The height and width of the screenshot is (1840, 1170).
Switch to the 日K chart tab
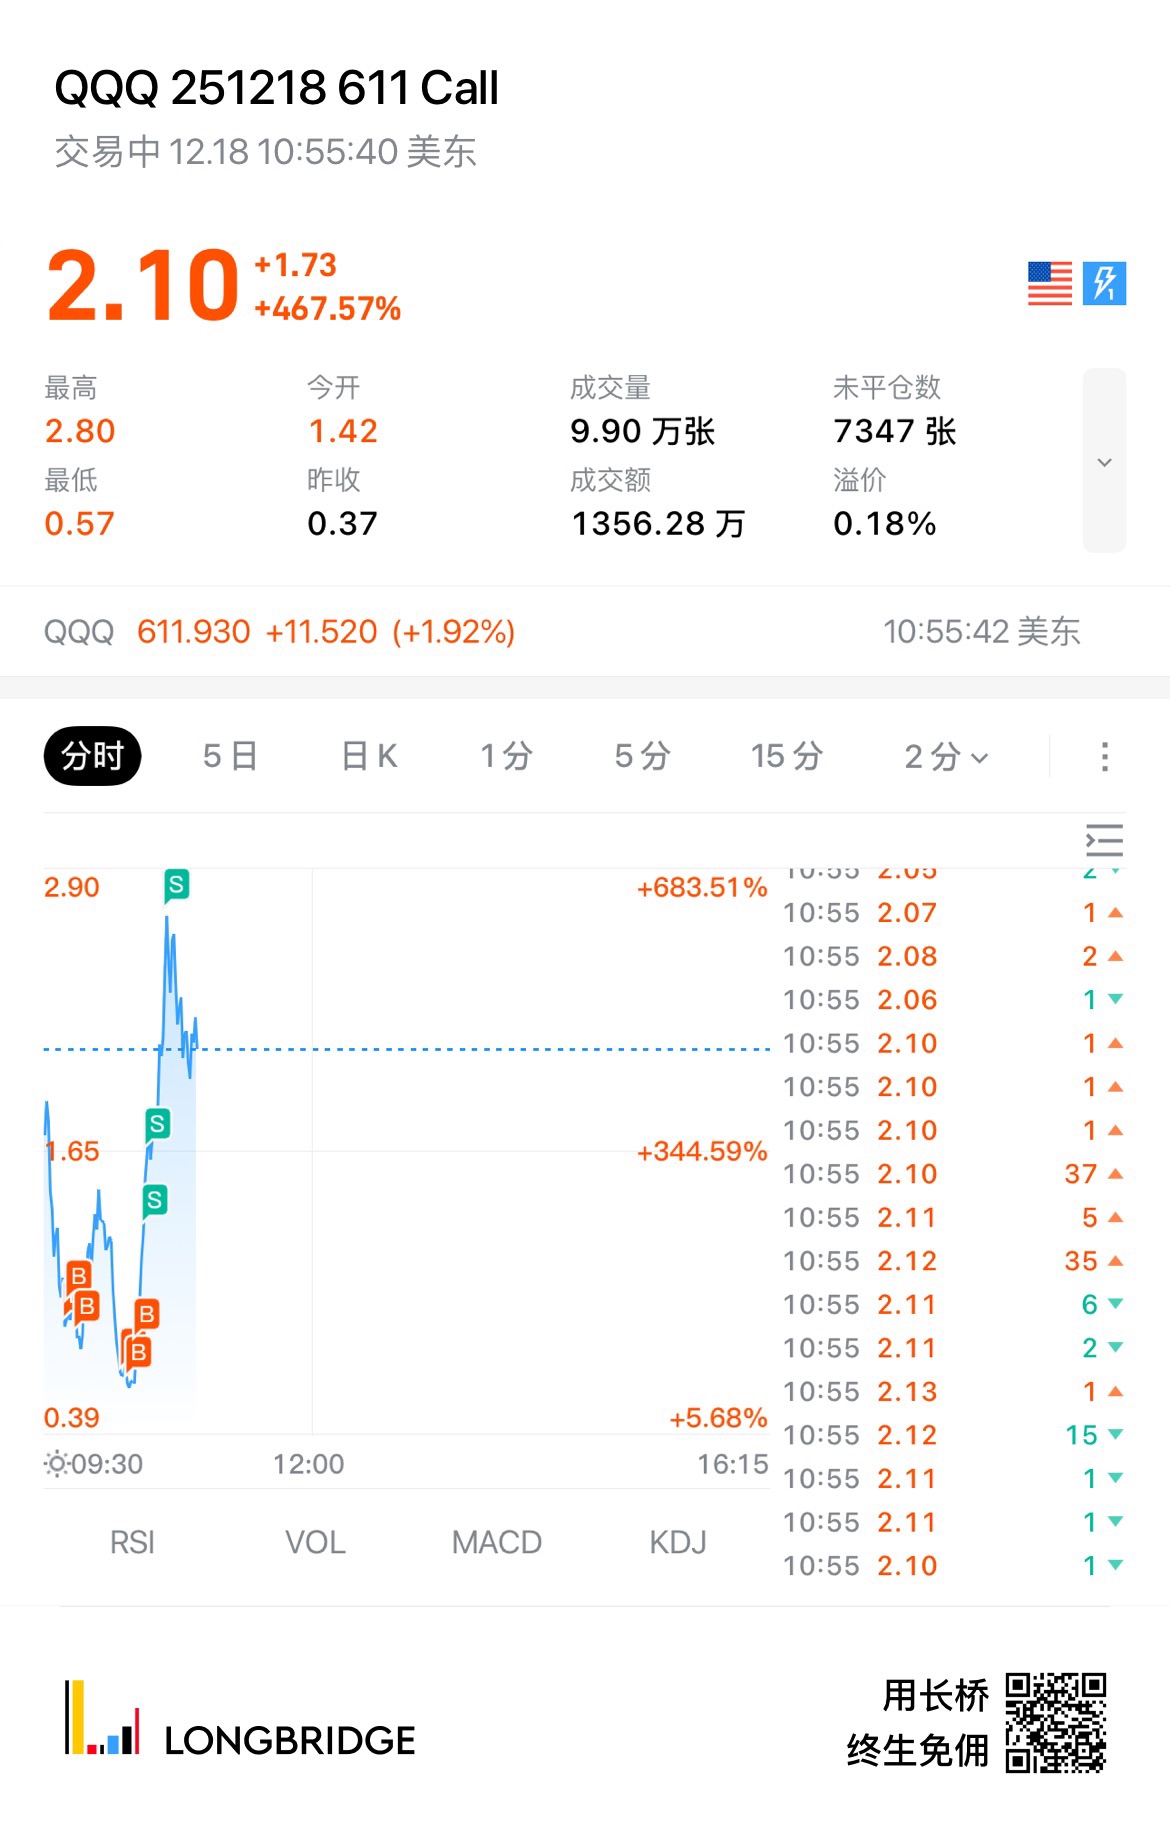point(369,756)
